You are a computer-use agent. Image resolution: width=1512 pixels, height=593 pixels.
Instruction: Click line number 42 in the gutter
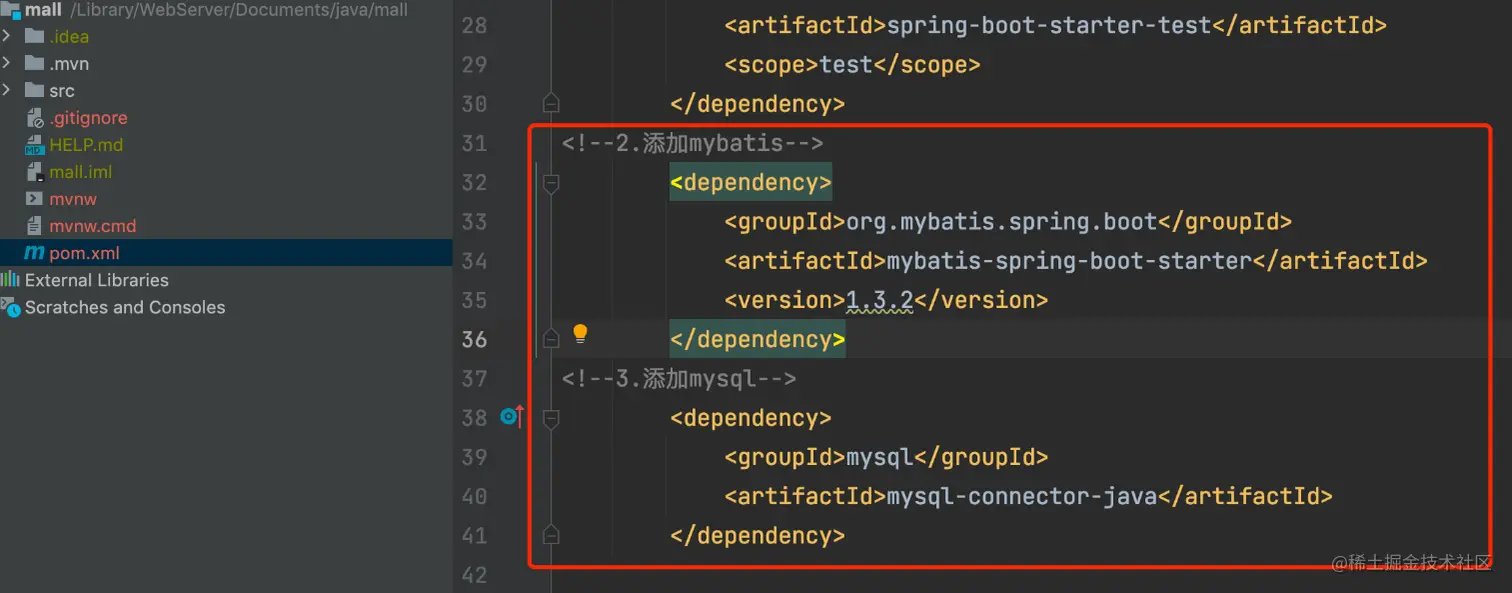474,575
